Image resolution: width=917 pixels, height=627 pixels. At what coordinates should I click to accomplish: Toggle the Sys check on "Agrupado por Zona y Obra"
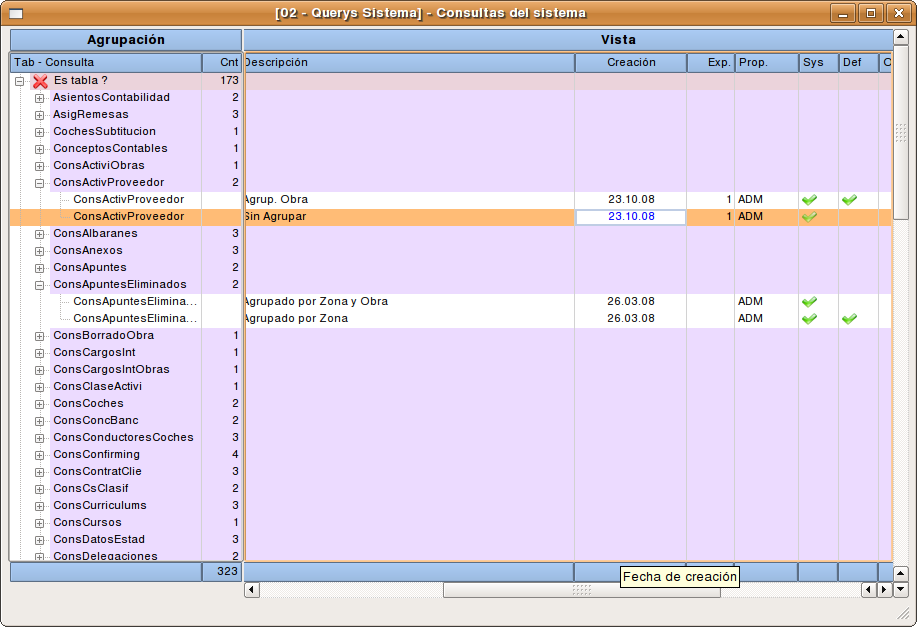[x=809, y=301]
